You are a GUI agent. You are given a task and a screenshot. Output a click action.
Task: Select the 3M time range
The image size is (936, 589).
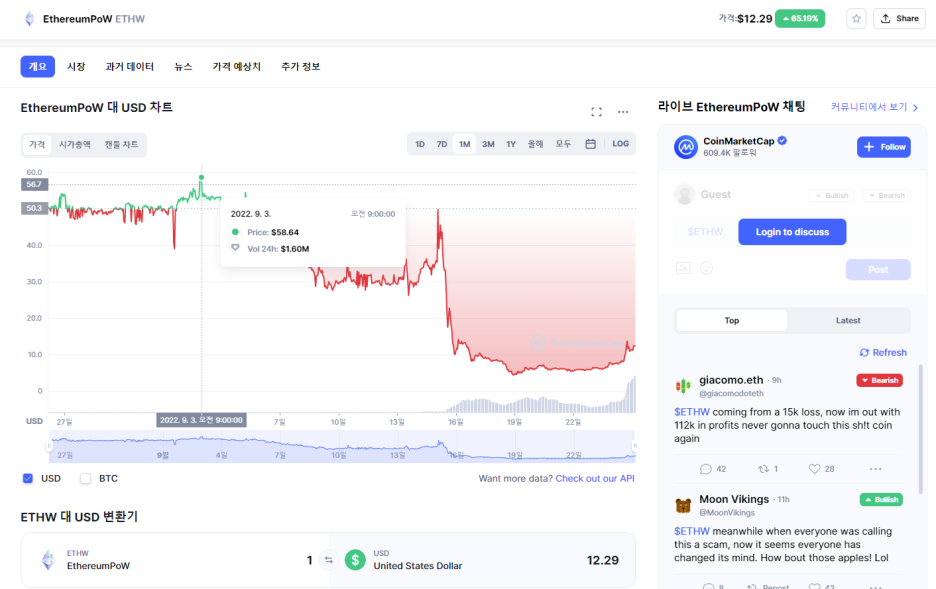pos(488,144)
